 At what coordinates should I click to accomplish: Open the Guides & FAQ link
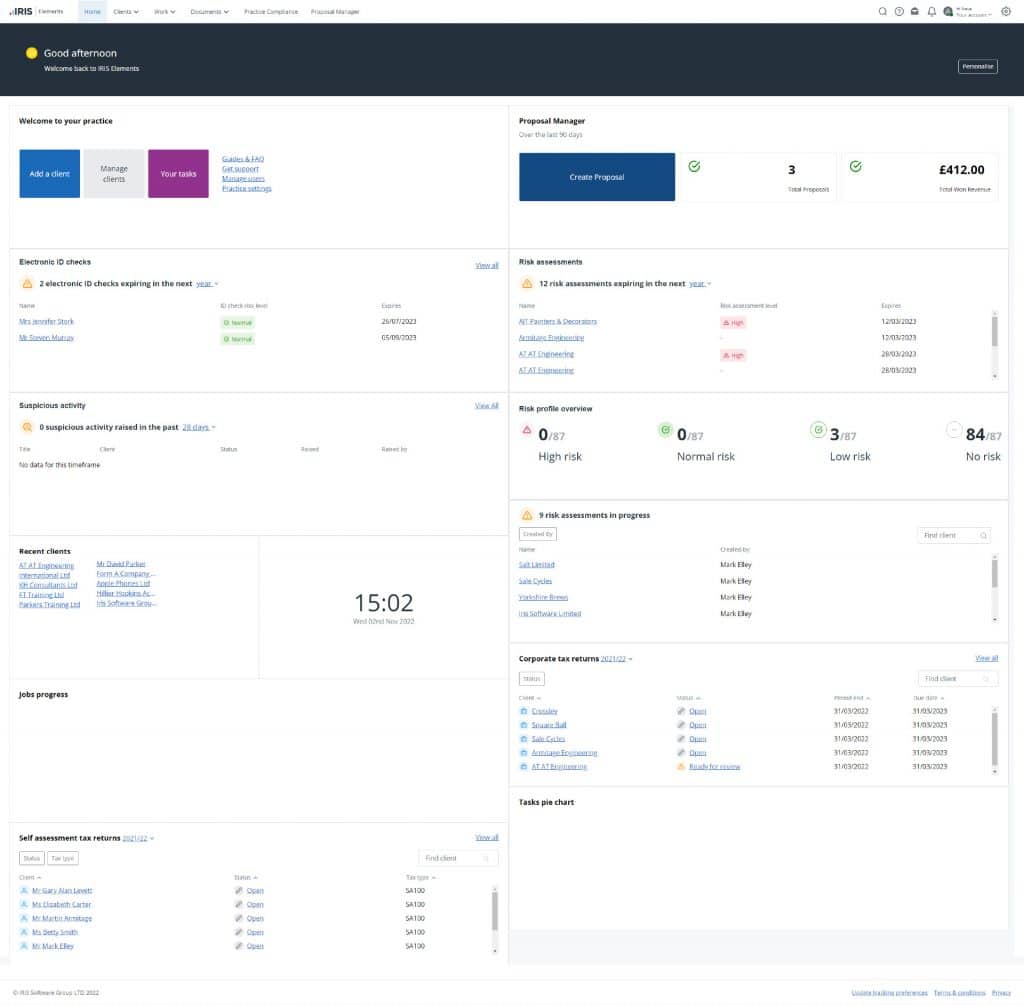243,159
